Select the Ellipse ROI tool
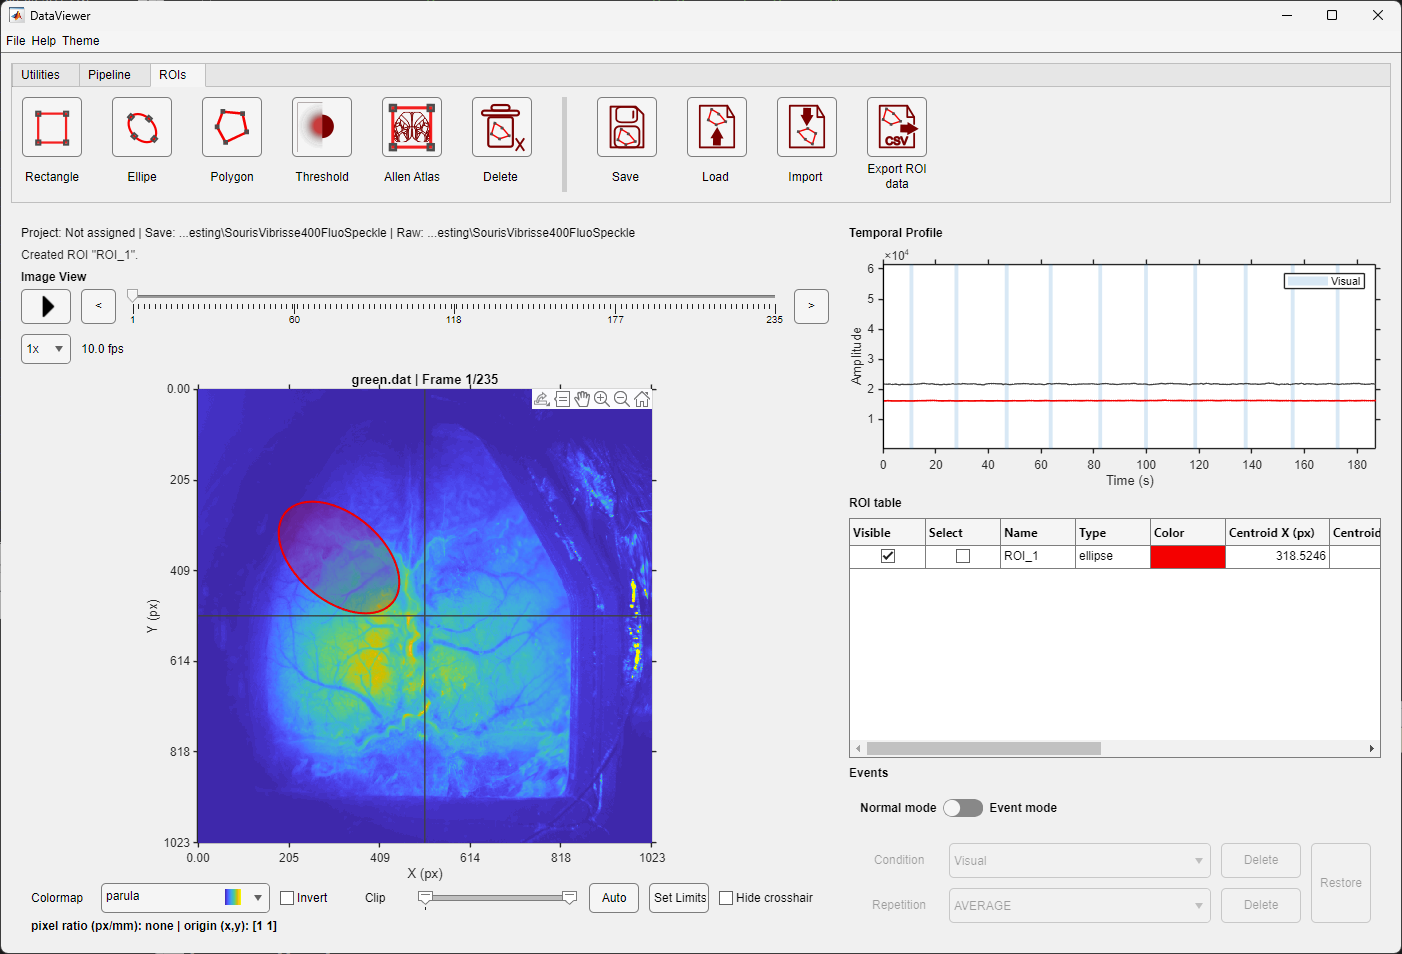 [x=142, y=127]
